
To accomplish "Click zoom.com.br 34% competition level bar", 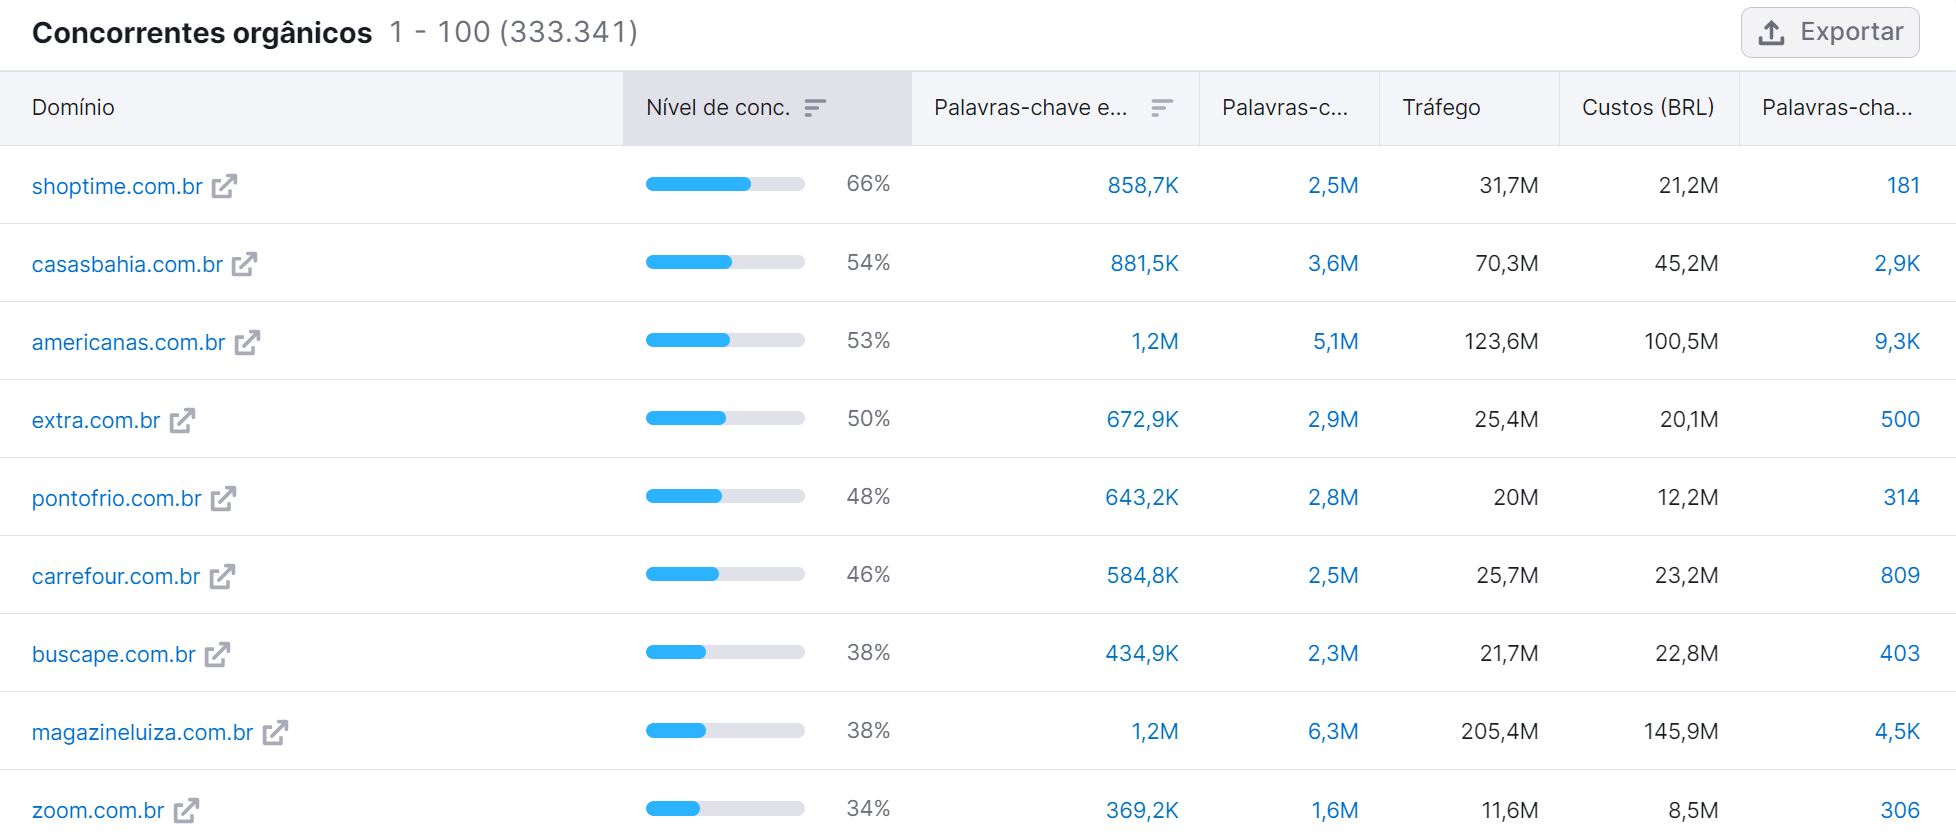I will [725, 808].
